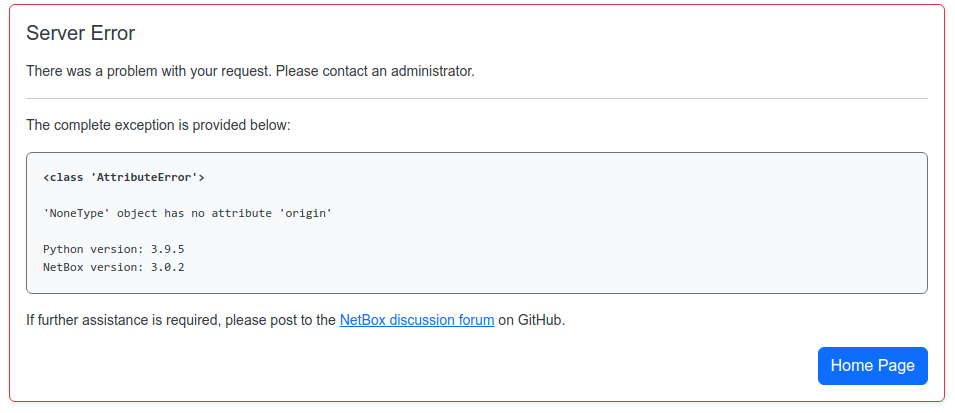The width and height of the screenshot is (955, 413).
Task: Go to the Home Page button
Action: (x=872, y=365)
